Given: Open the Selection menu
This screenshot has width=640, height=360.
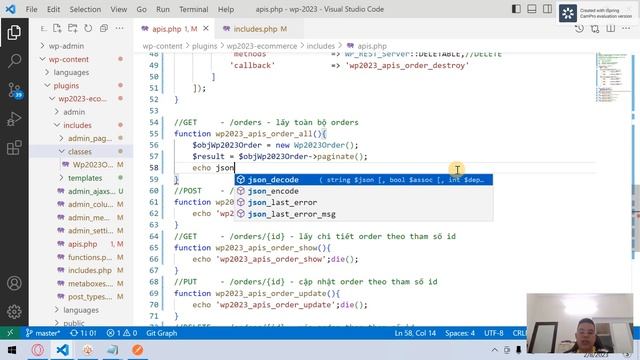Looking at the screenshot, I should (x=85, y=9).
